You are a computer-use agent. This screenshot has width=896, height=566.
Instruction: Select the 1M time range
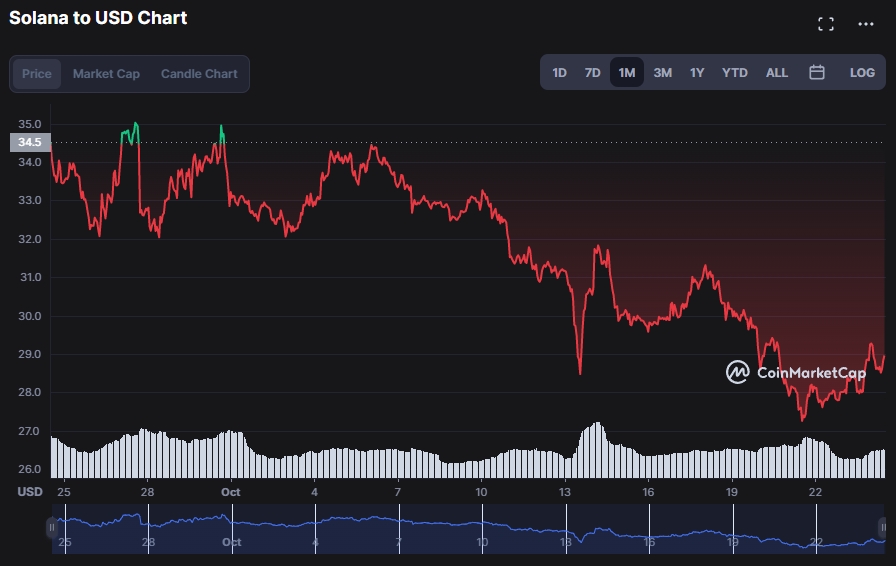627,73
